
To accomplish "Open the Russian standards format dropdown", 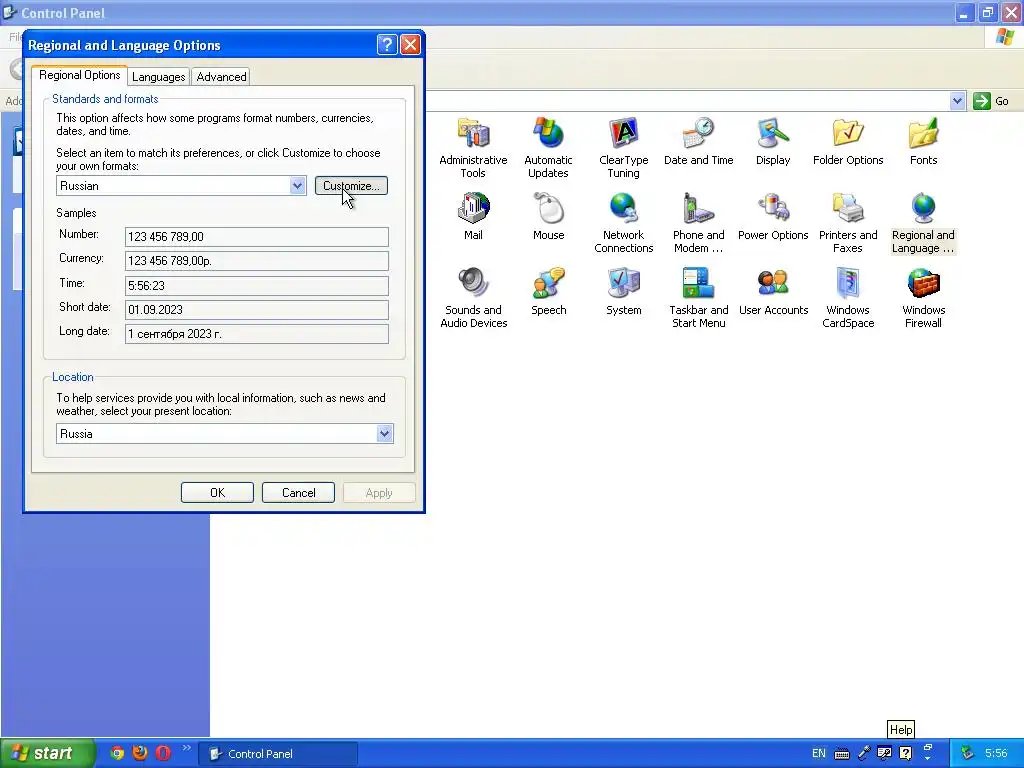I will coord(297,185).
